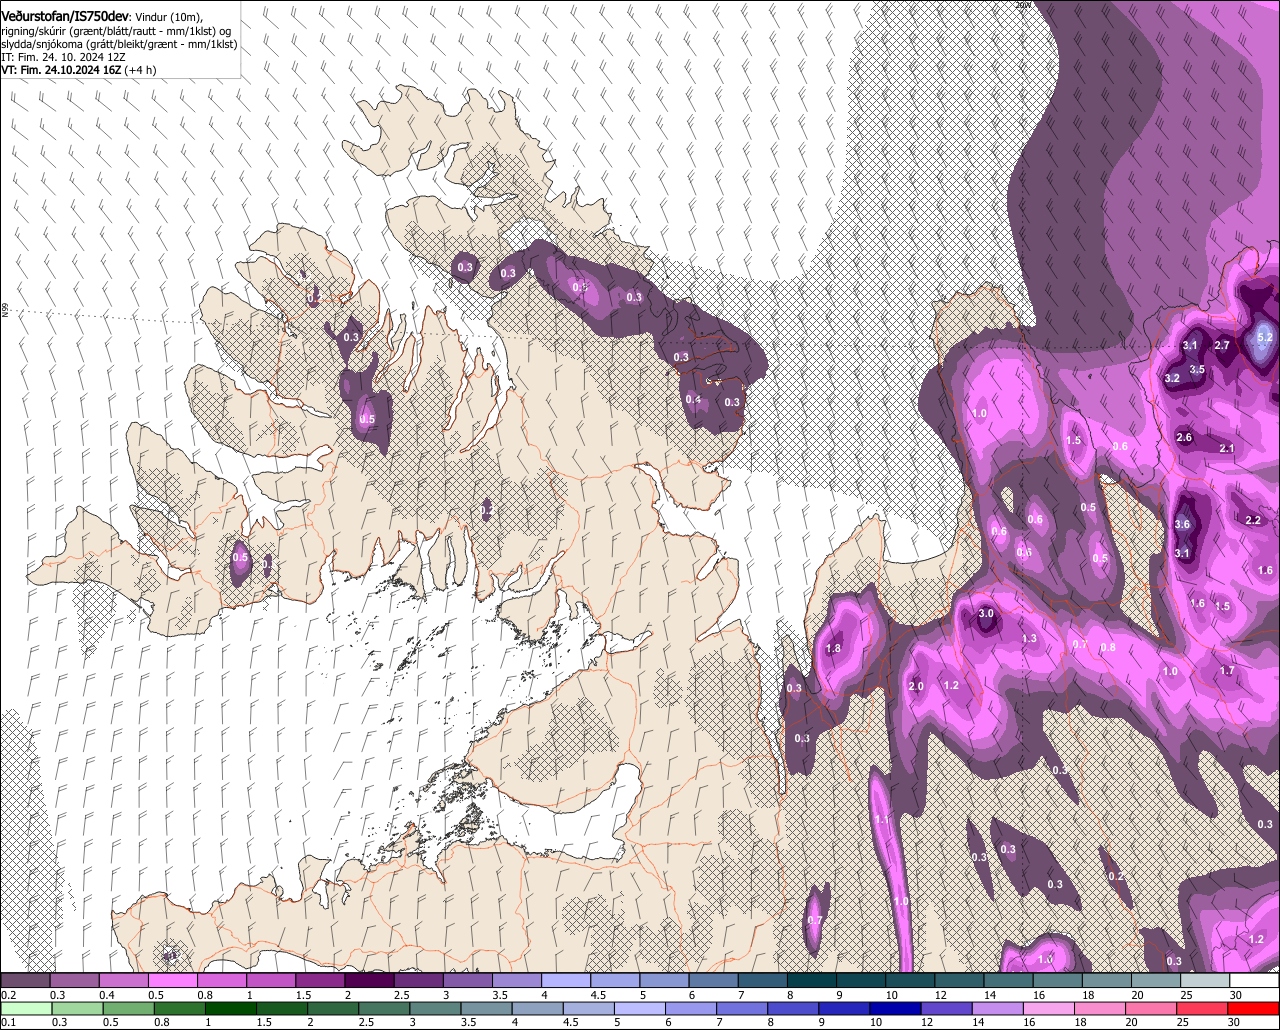This screenshot has height=1030, width=1280.
Task: Click the '1.3' precipitation value label
Action: coord(1030,639)
